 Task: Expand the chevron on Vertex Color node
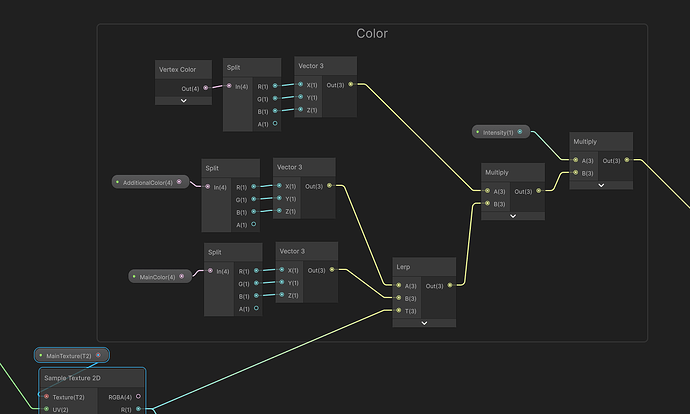click(184, 100)
